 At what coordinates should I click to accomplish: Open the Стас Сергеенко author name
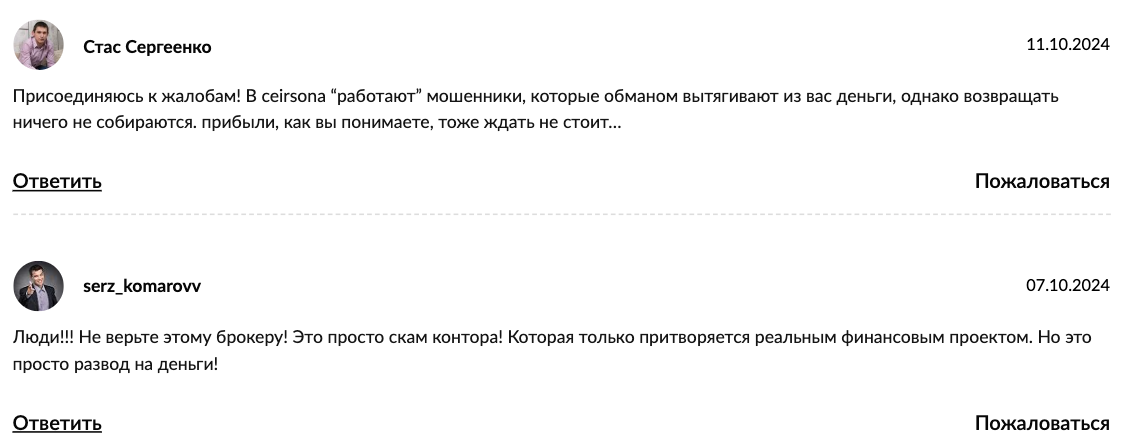147,47
